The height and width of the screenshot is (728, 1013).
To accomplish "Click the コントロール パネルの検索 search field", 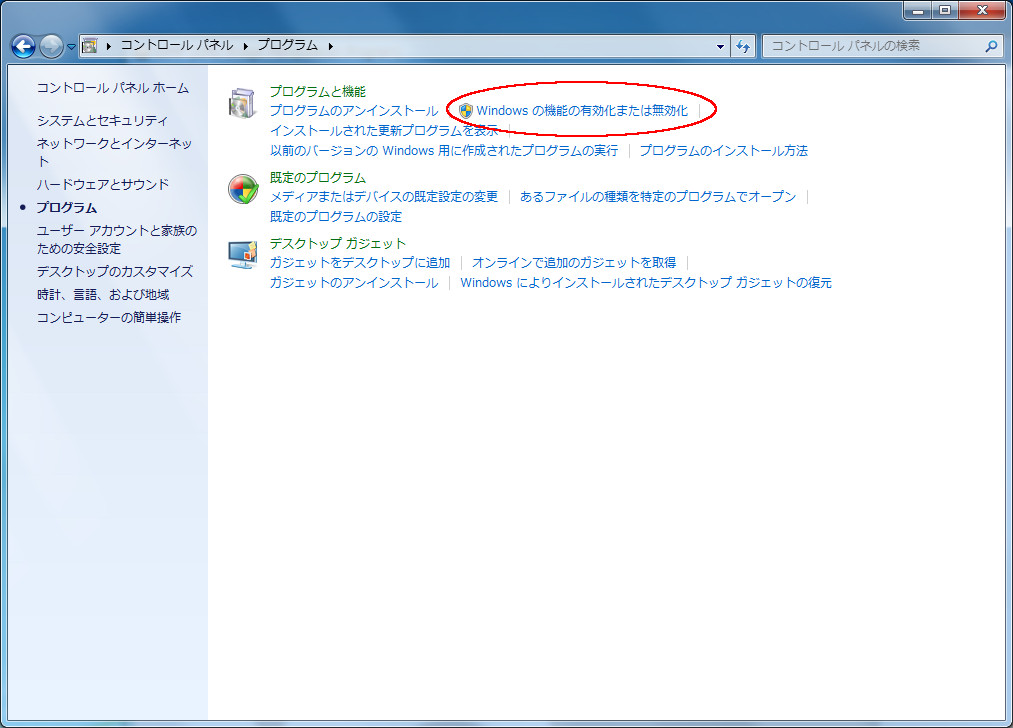I will click(x=870, y=46).
